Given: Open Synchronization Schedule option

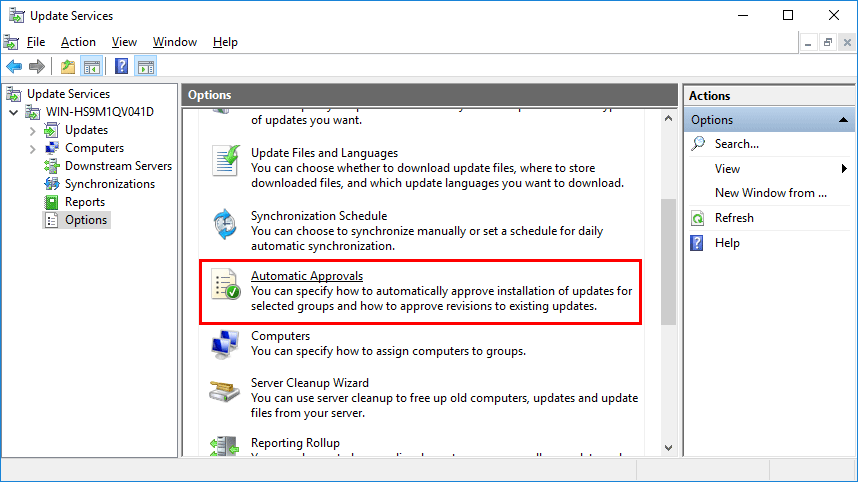Looking at the screenshot, I should pos(319,216).
